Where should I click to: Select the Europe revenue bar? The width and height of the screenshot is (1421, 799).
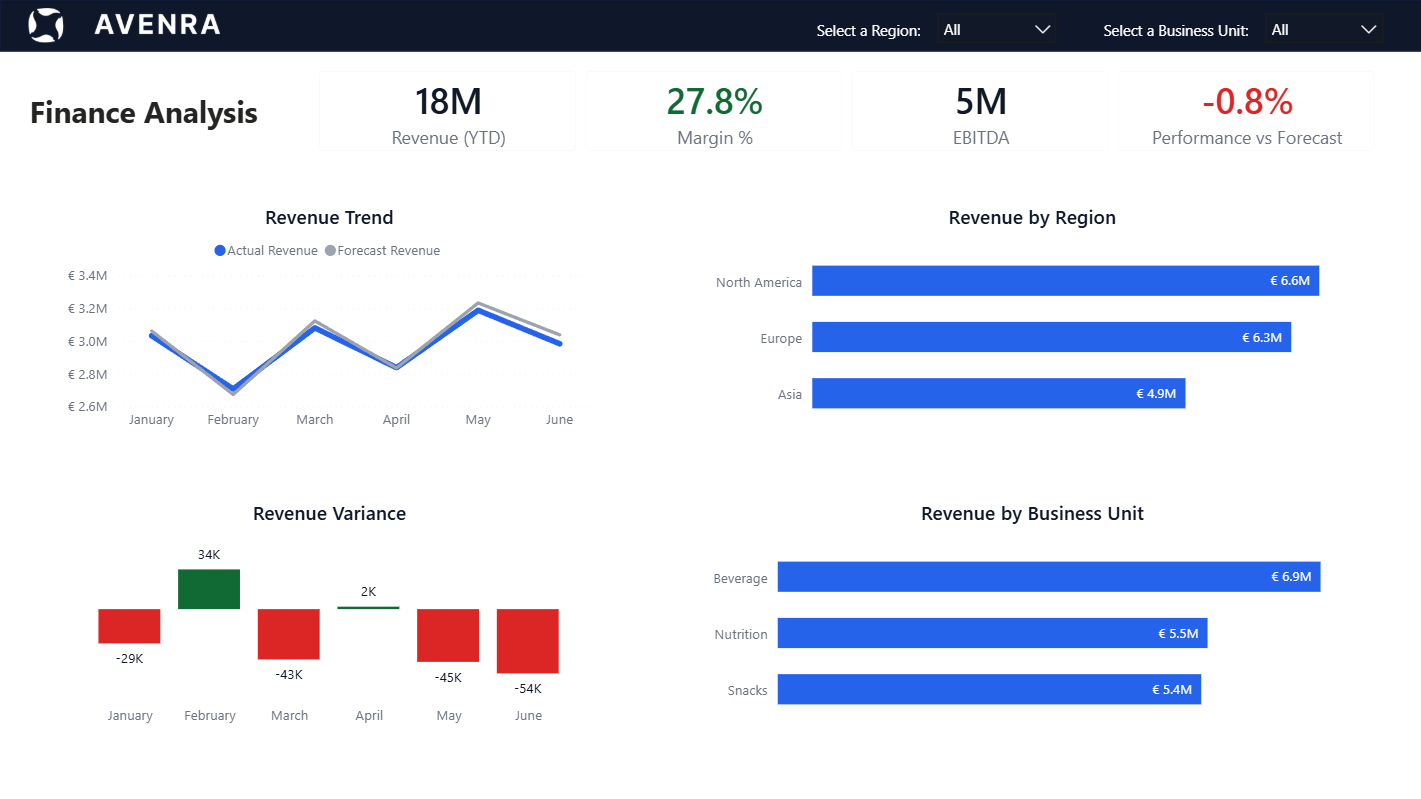point(1051,337)
